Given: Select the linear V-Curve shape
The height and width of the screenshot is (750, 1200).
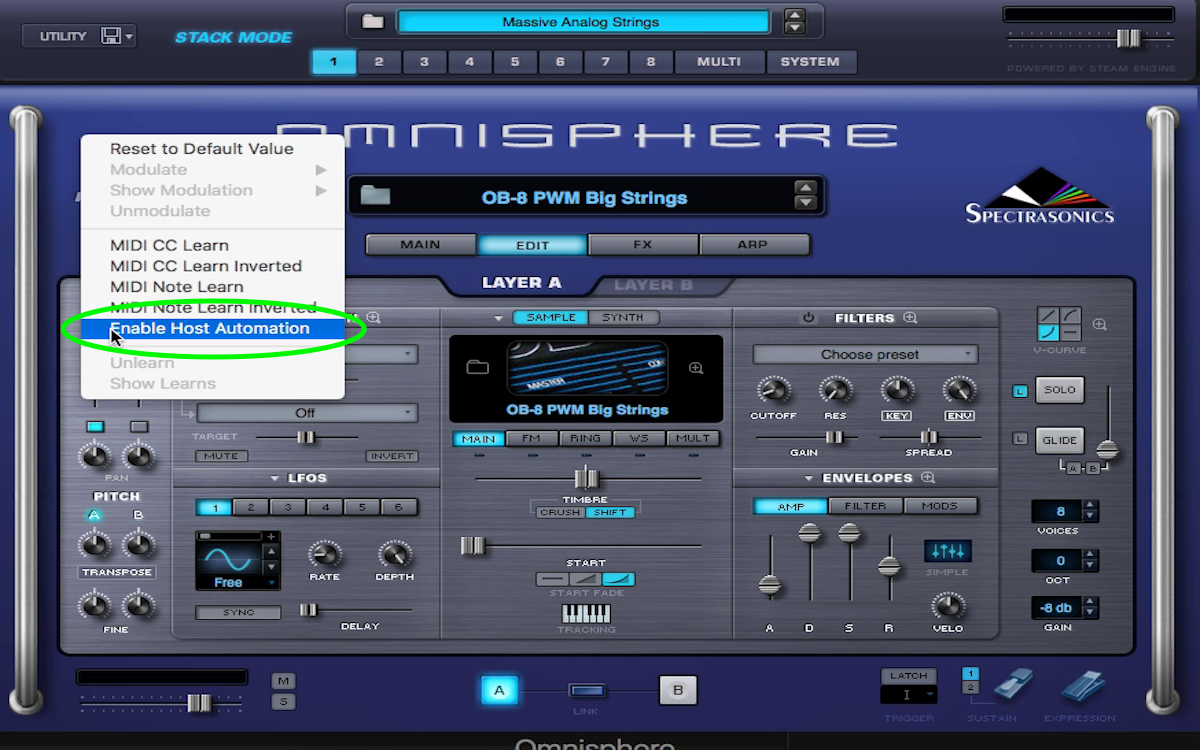Looking at the screenshot, I should pos(1048,315).
